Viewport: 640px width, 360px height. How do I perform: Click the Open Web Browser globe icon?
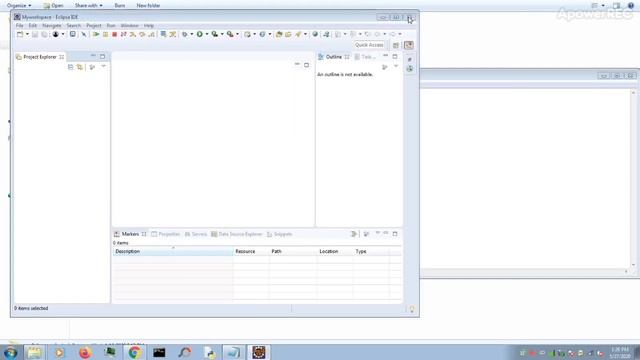click(x=315, y=34)
